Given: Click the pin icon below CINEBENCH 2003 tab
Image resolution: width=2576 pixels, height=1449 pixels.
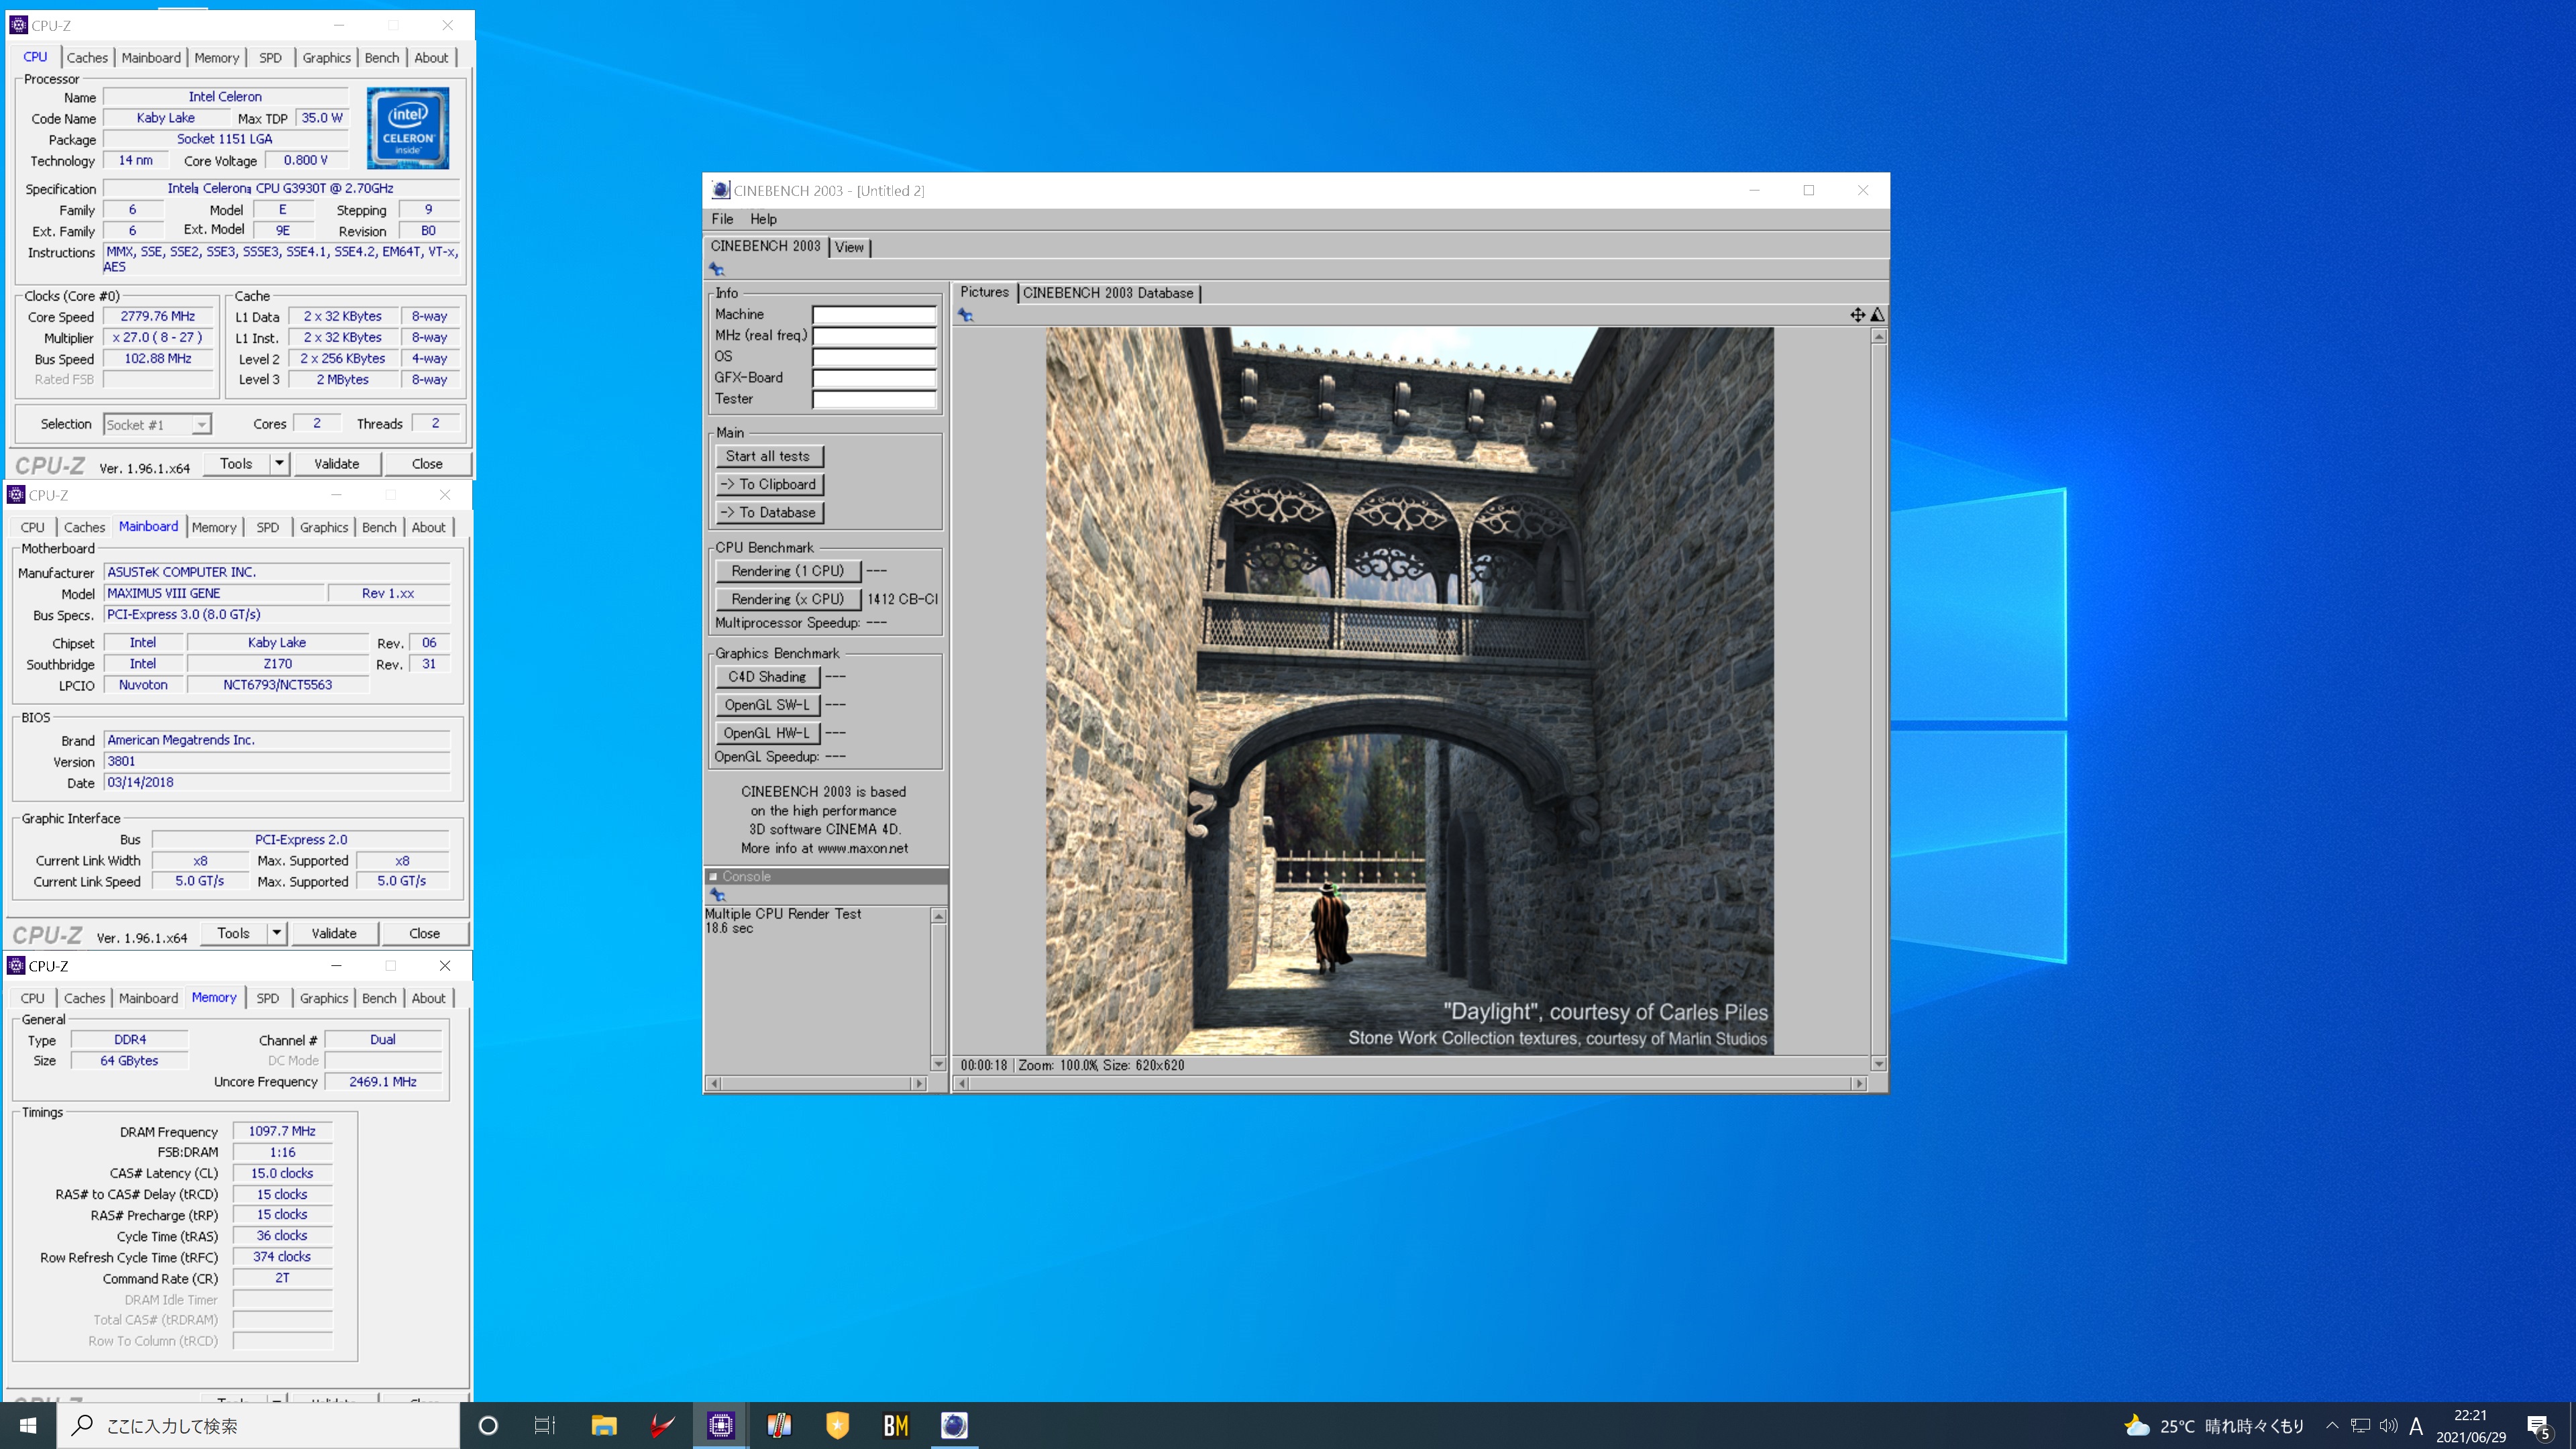Looking at the screenshot, I should [717, 269].
